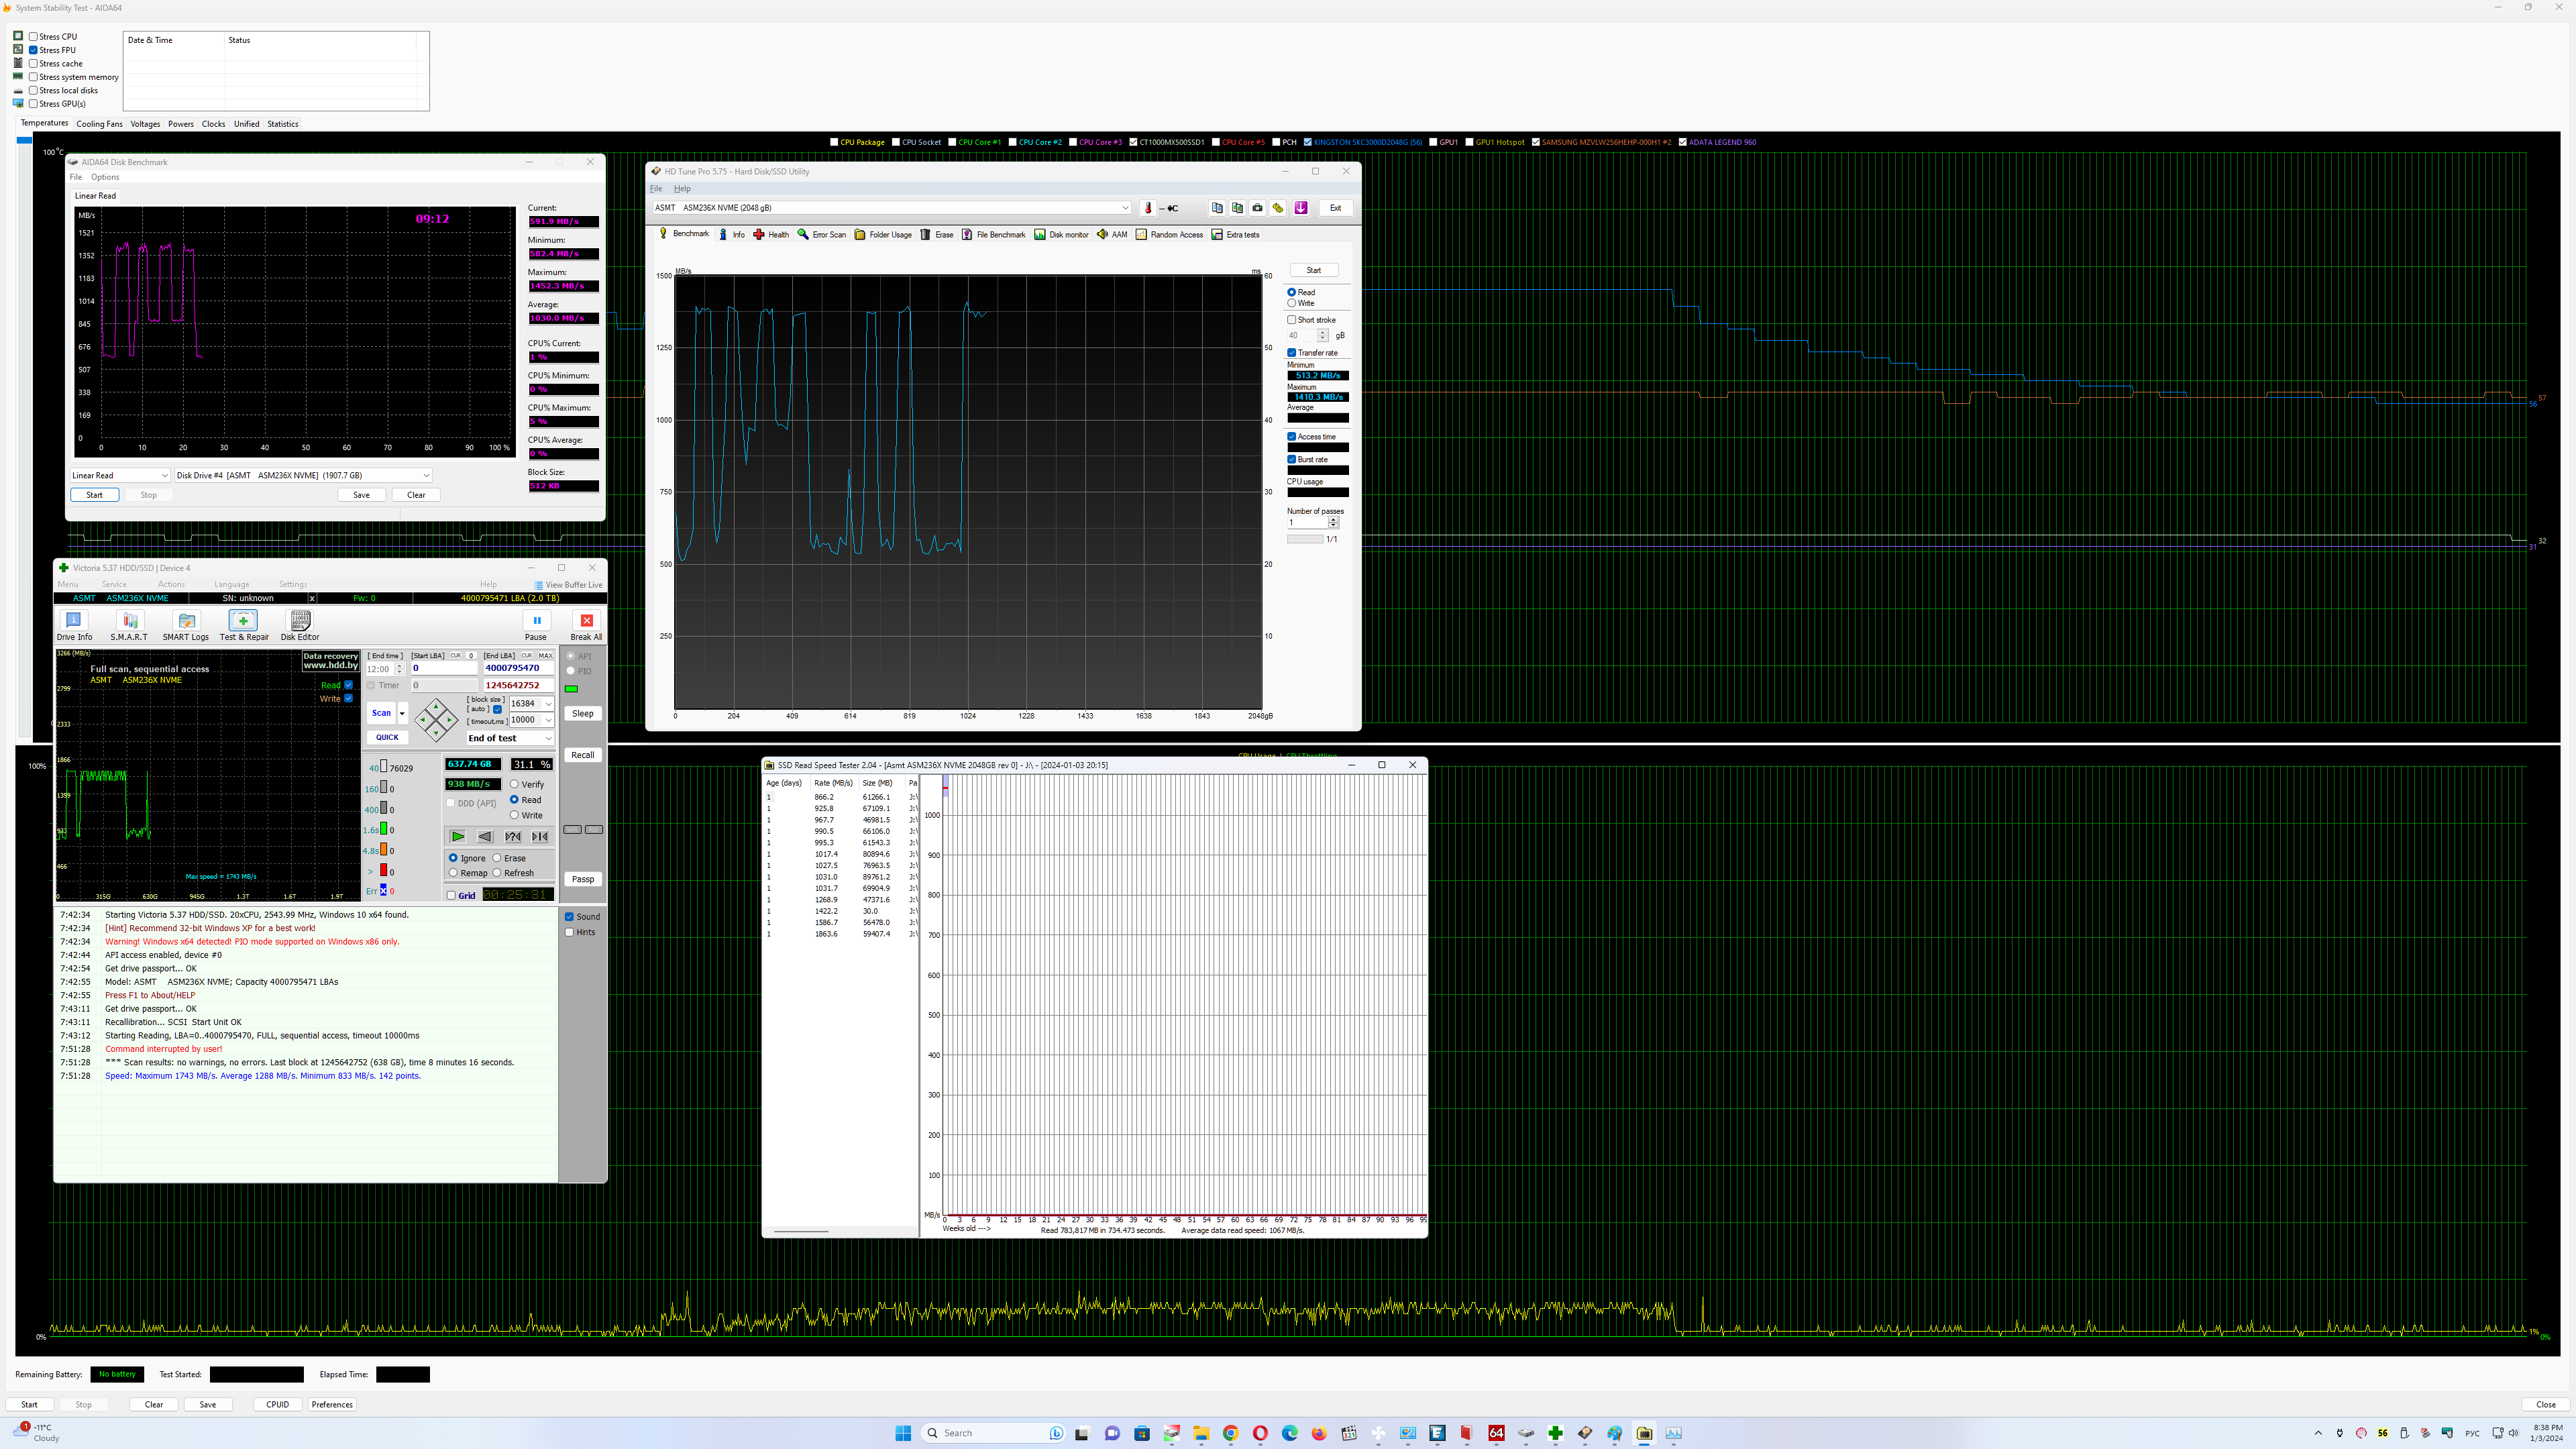
Task: Switch to the Error Scan tab in HD Tune
Action: click(821, 235)
